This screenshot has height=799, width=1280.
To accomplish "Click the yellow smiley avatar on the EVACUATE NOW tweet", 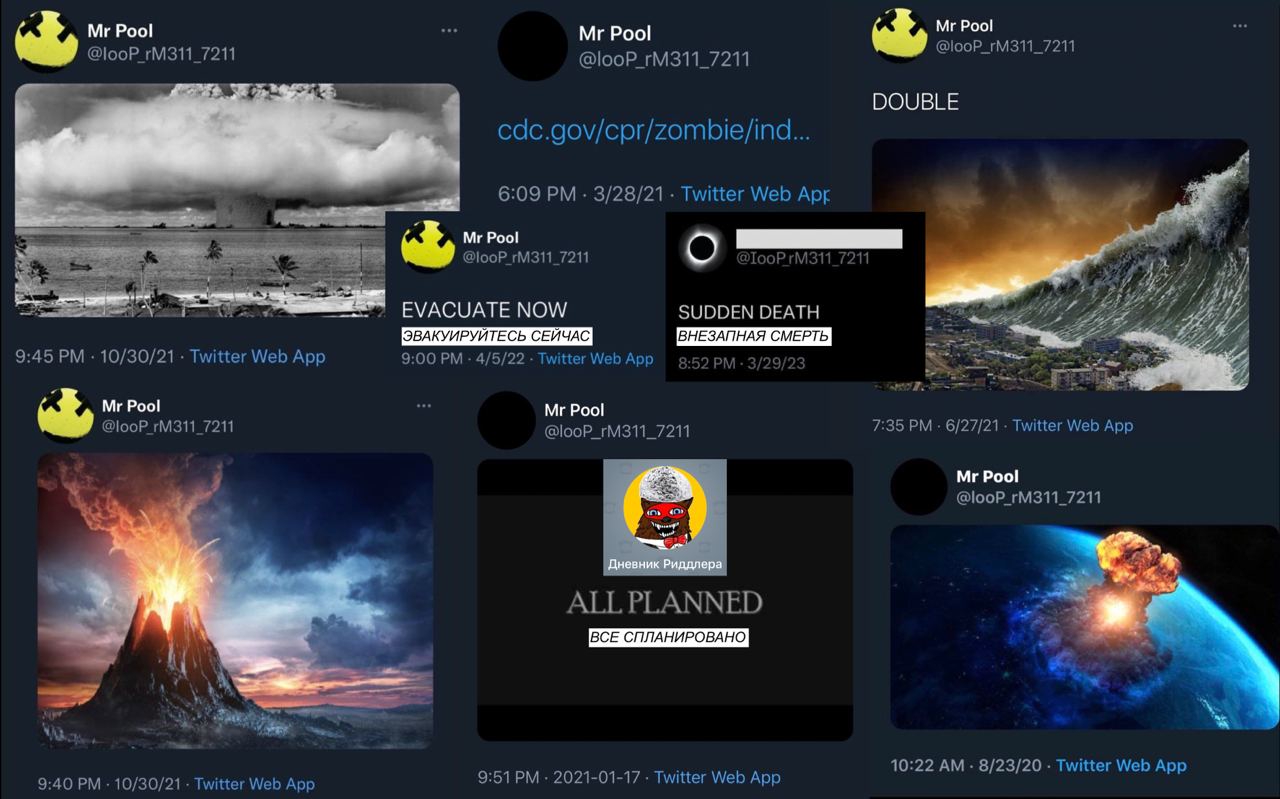I will (x=428, y=246).
